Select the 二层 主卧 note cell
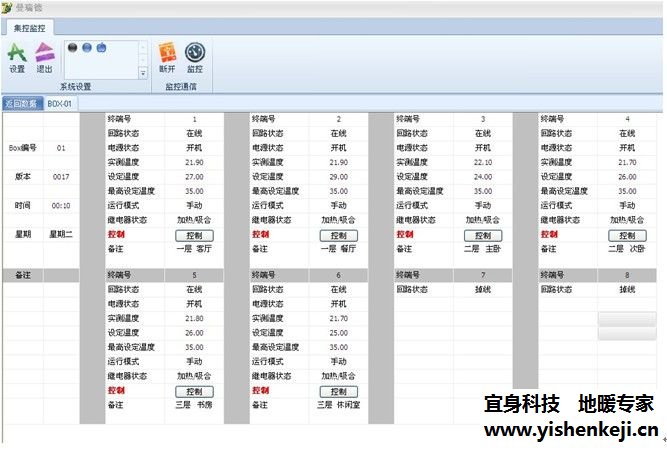Image resolution: width=667 pixels, height=451 pixels. (x=482, y=249)
